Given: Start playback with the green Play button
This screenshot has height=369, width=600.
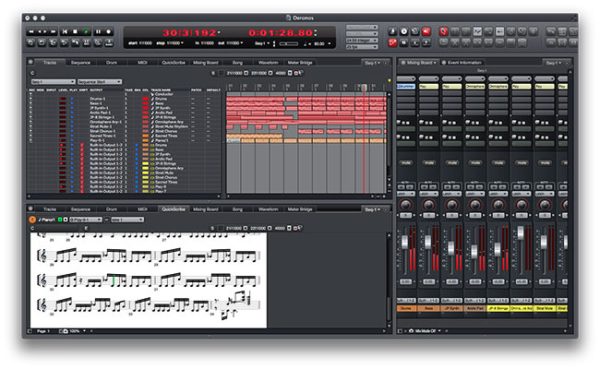Looking at the screenshot, I should point(86,32).
